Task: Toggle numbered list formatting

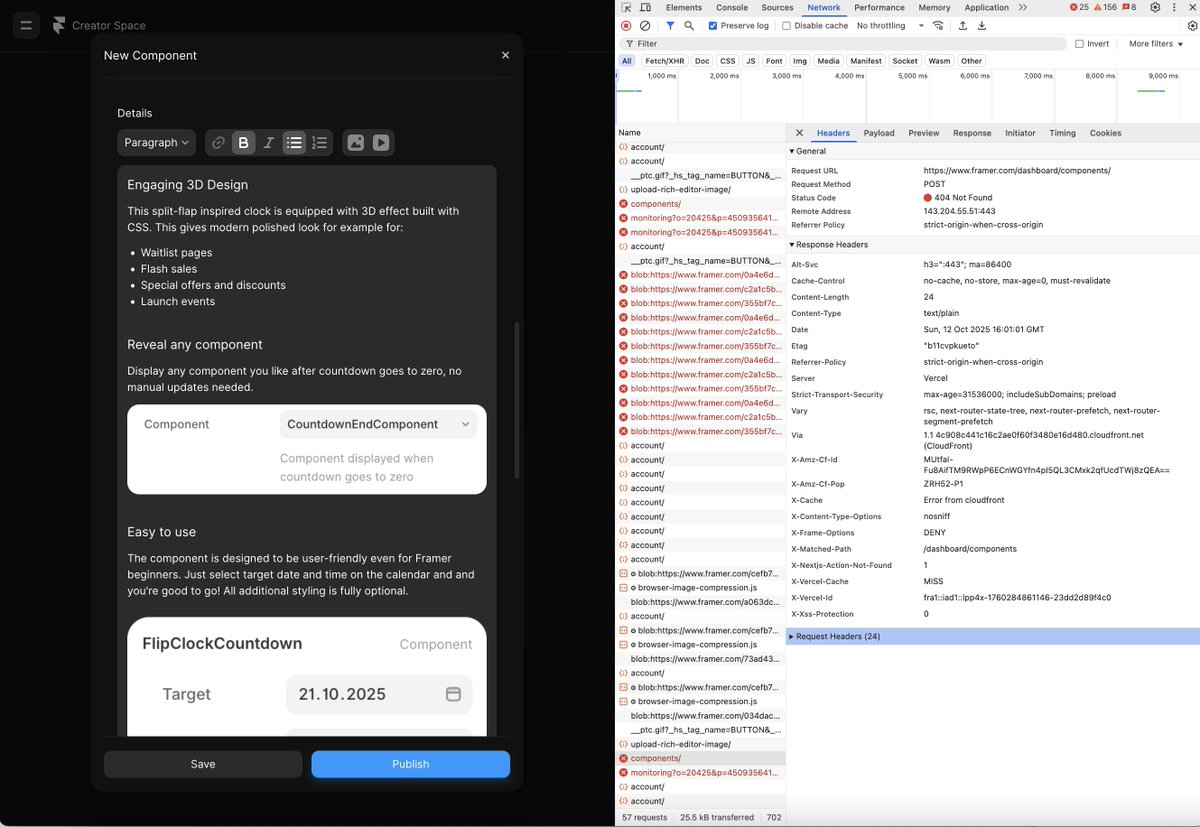Action: (x=319, y=143)
